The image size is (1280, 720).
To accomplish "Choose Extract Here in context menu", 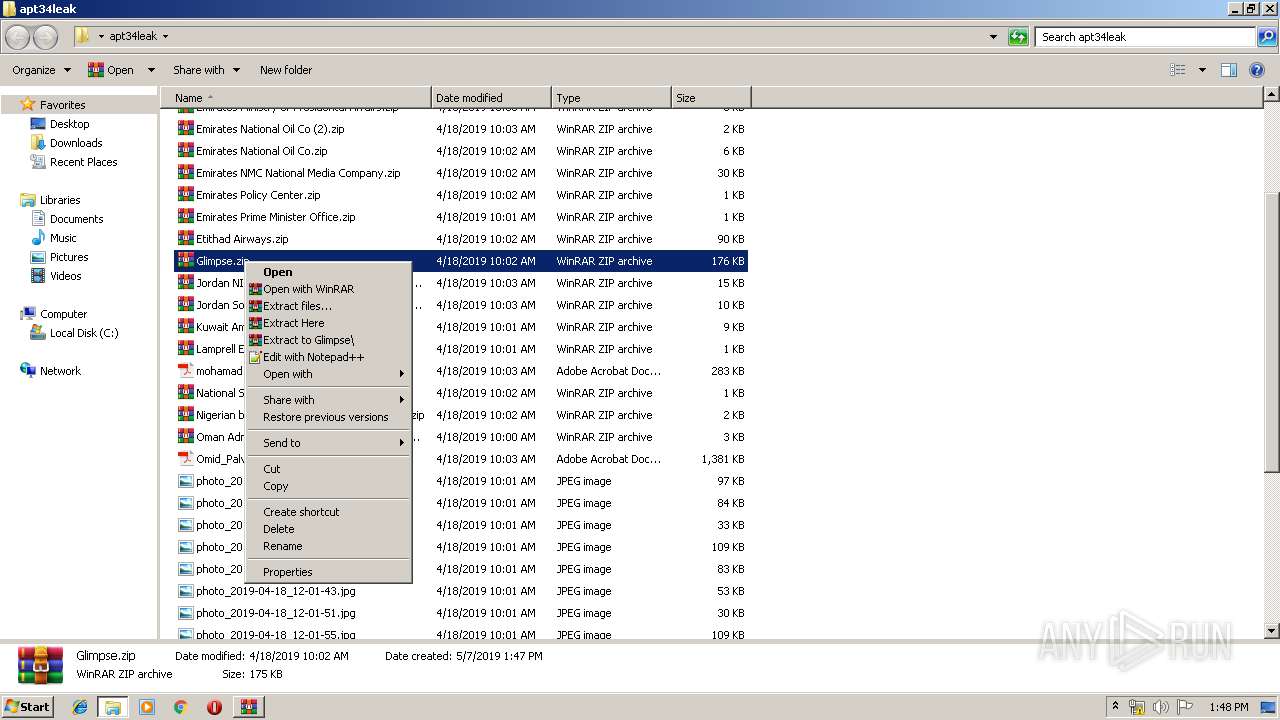I will [x=329, y=323].
